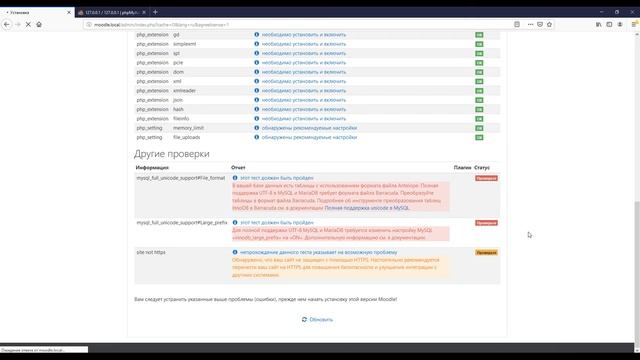Close the phpMyAdmin tab
Image resolution: width=640 pixels, height=360 pixels.
[144, 13]
